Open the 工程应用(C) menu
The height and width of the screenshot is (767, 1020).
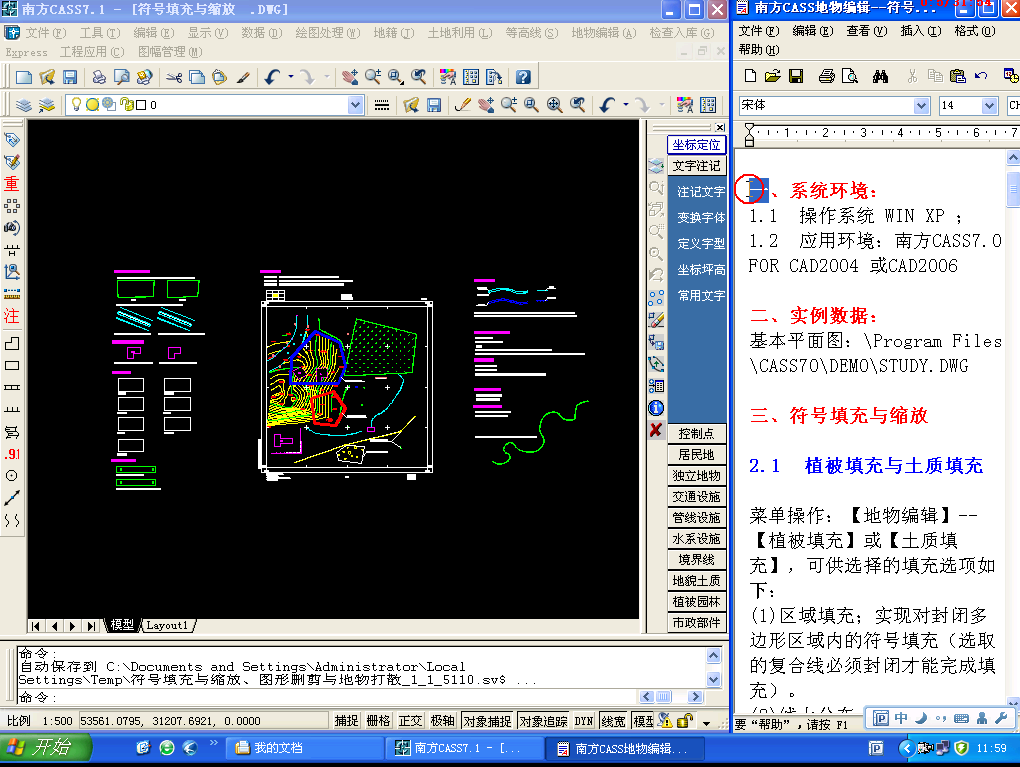click(92, 51)
